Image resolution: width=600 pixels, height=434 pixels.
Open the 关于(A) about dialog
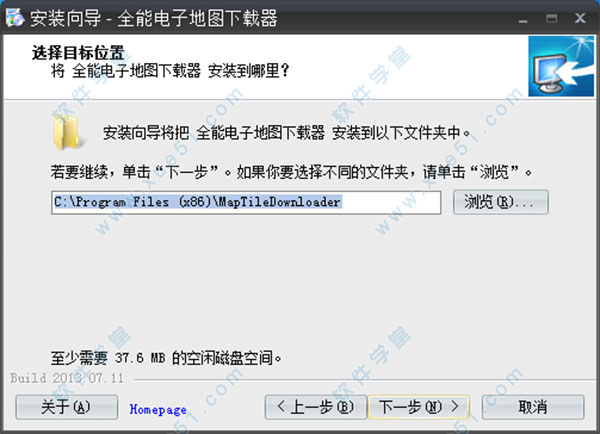(66, 407)
